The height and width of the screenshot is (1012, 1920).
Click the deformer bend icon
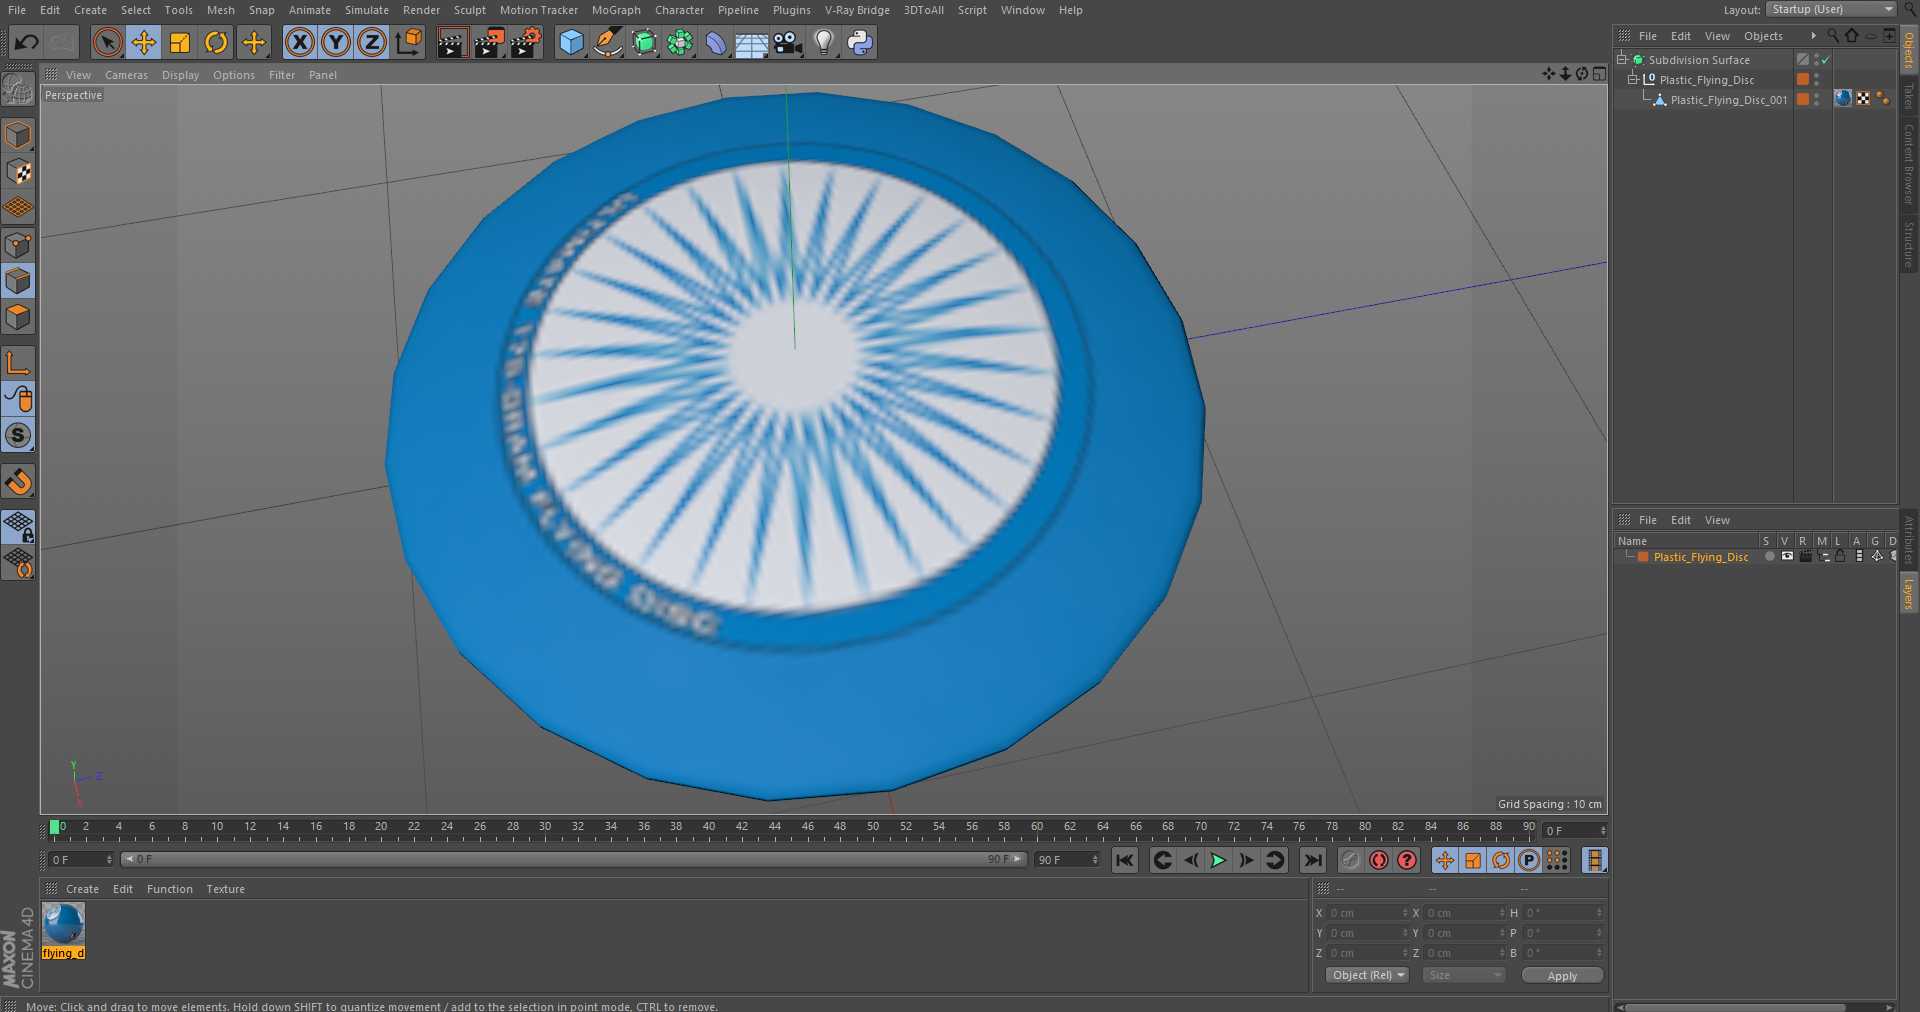[716, 42]
